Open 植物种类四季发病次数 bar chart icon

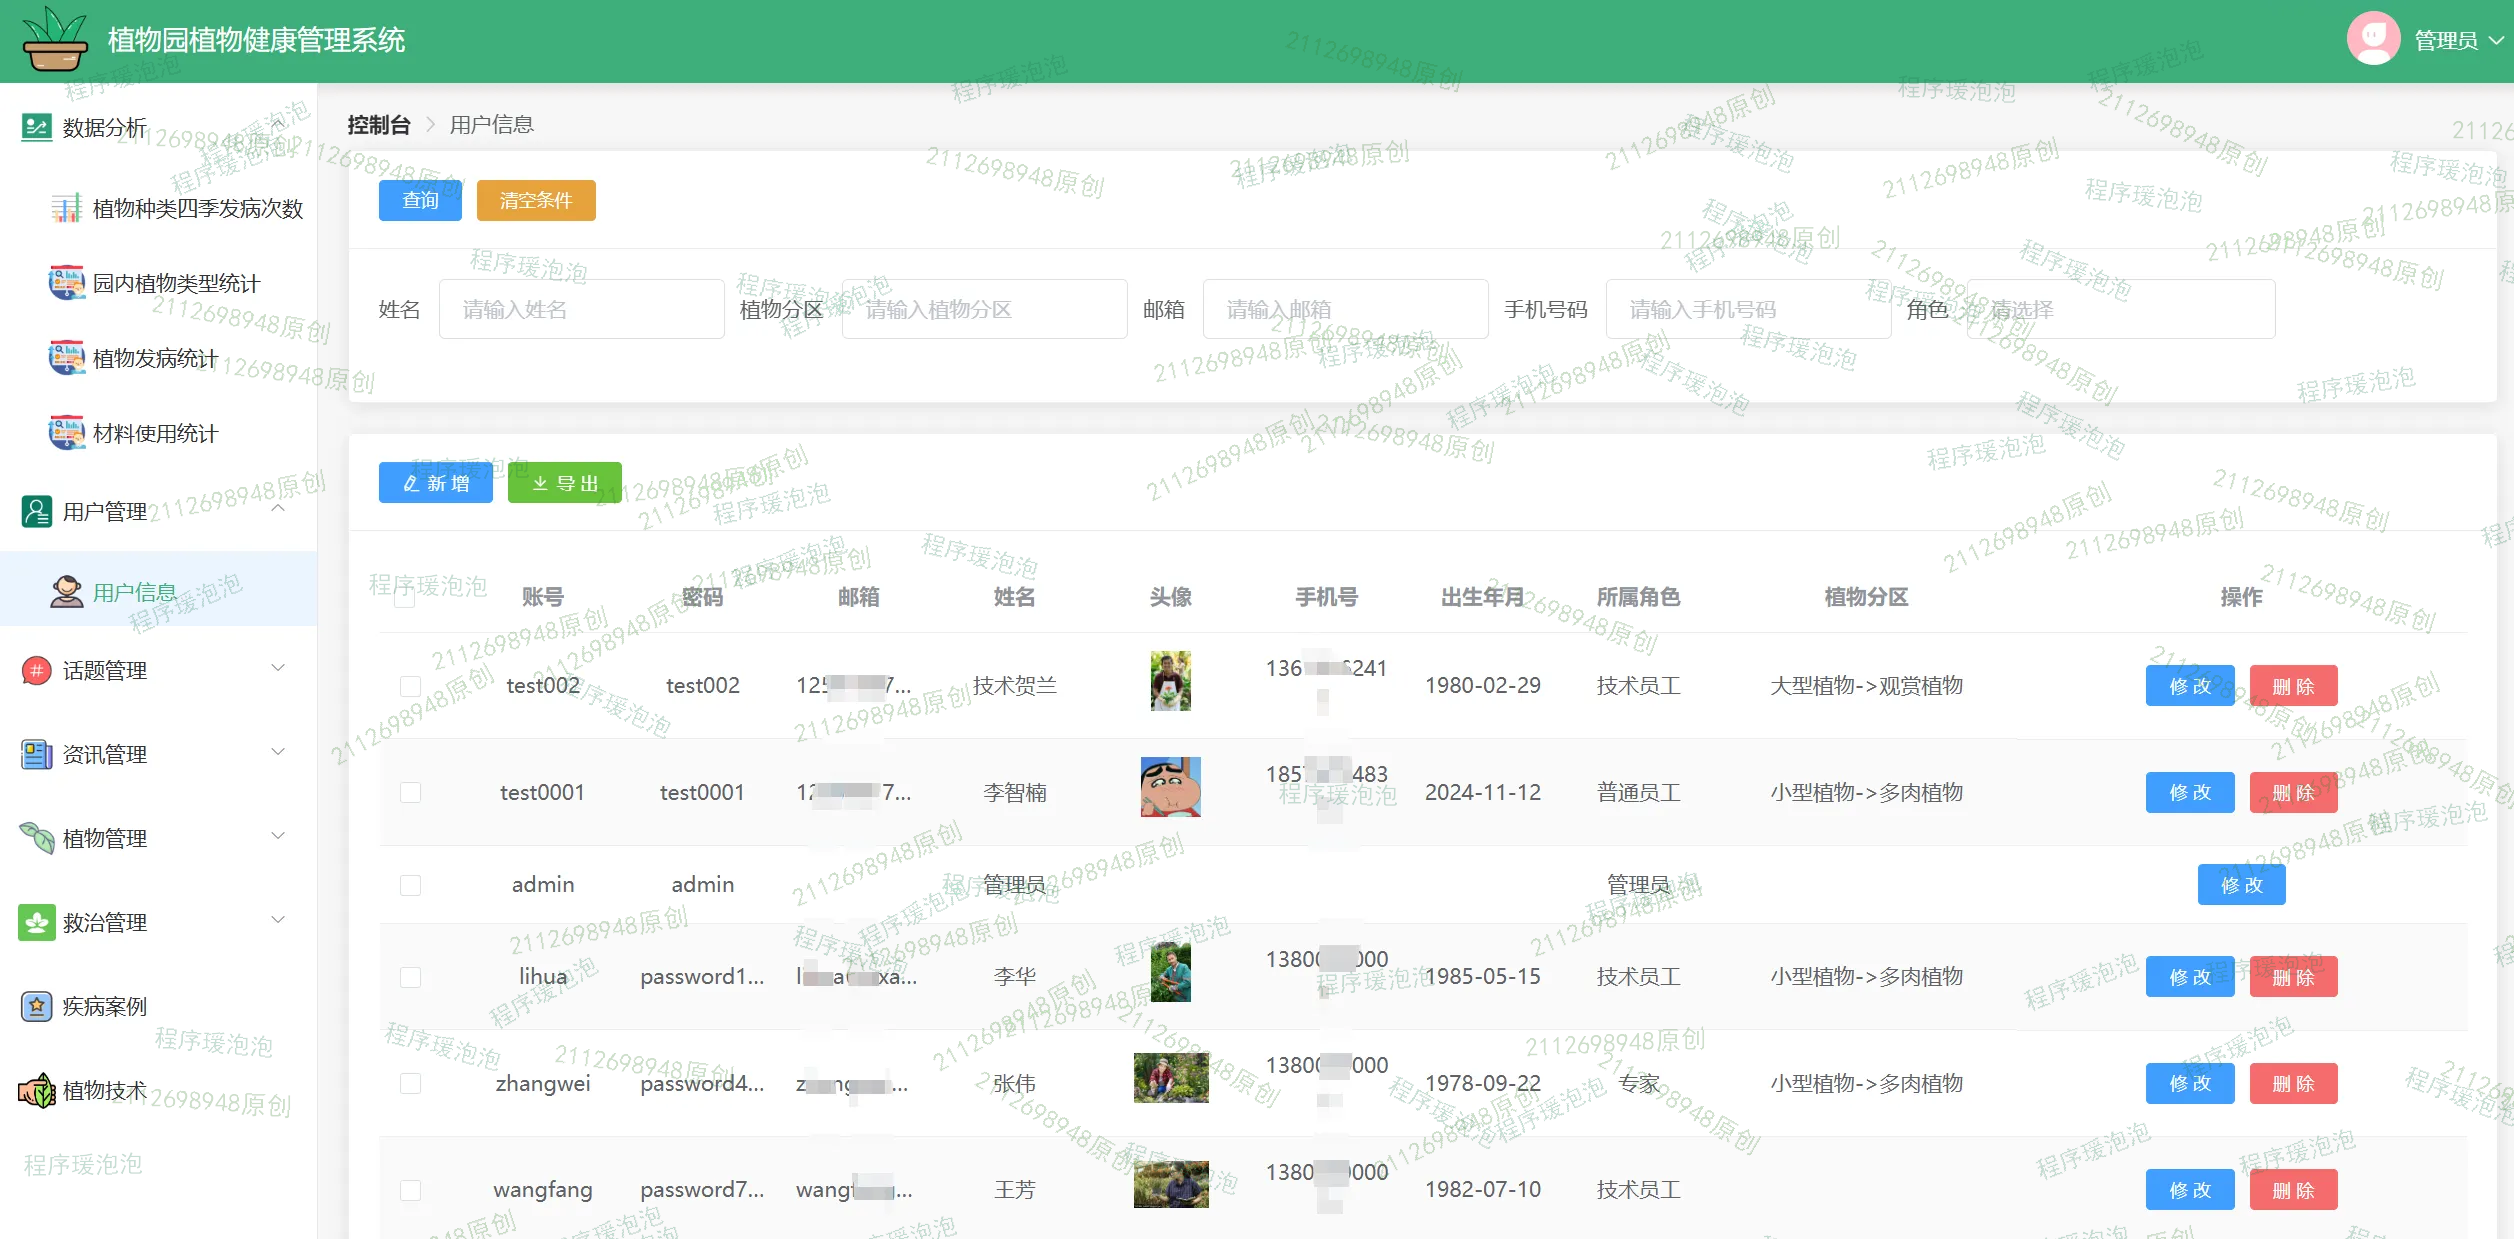point(67,208)
